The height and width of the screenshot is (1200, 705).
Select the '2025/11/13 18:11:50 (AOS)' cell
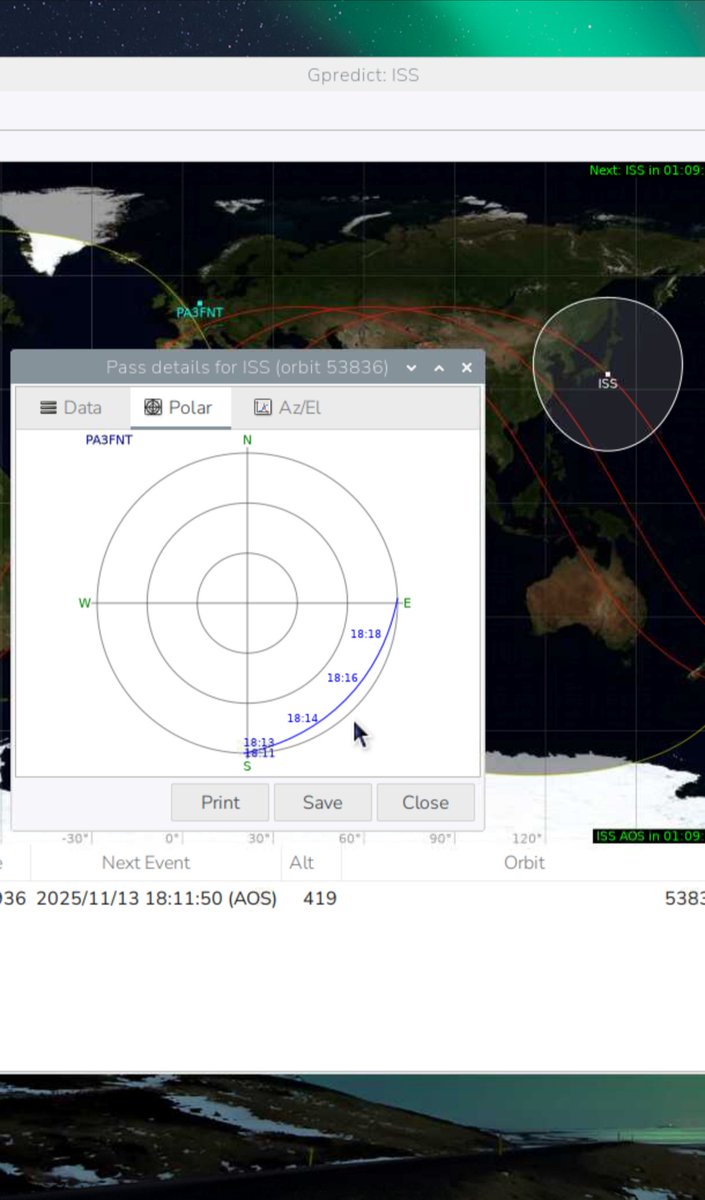tap(156, 898)
